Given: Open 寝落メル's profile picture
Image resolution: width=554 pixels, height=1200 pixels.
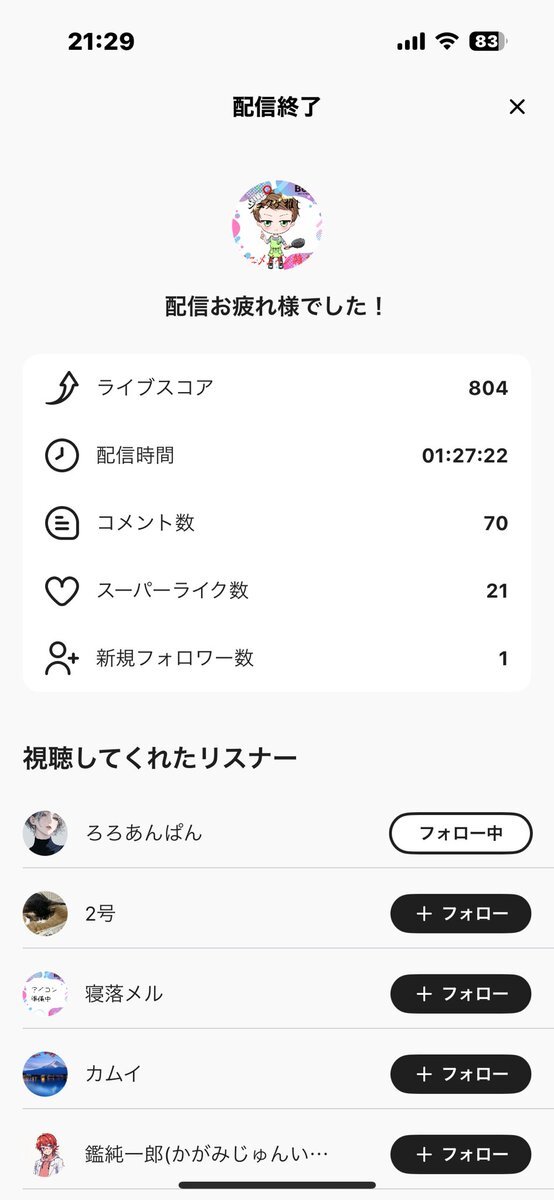Looking at the screenshot, I should click(x=45, y=994).
